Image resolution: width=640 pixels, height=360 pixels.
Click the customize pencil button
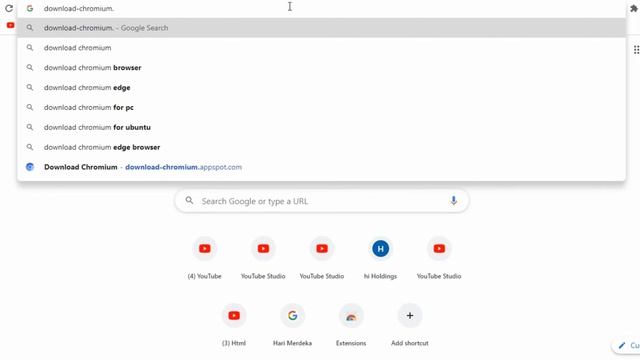point(627,346)
